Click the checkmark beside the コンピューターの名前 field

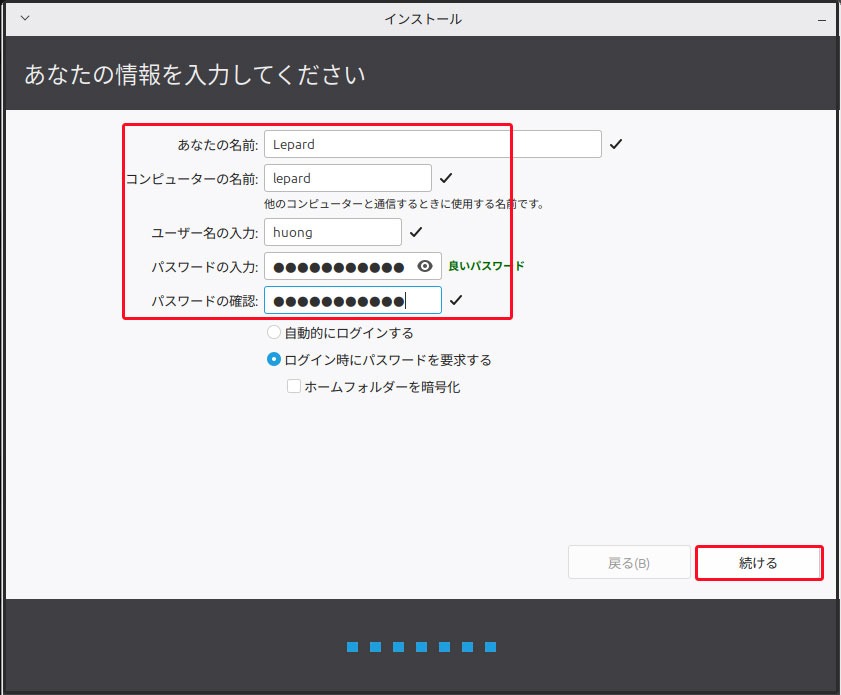[x=446, y=178]
